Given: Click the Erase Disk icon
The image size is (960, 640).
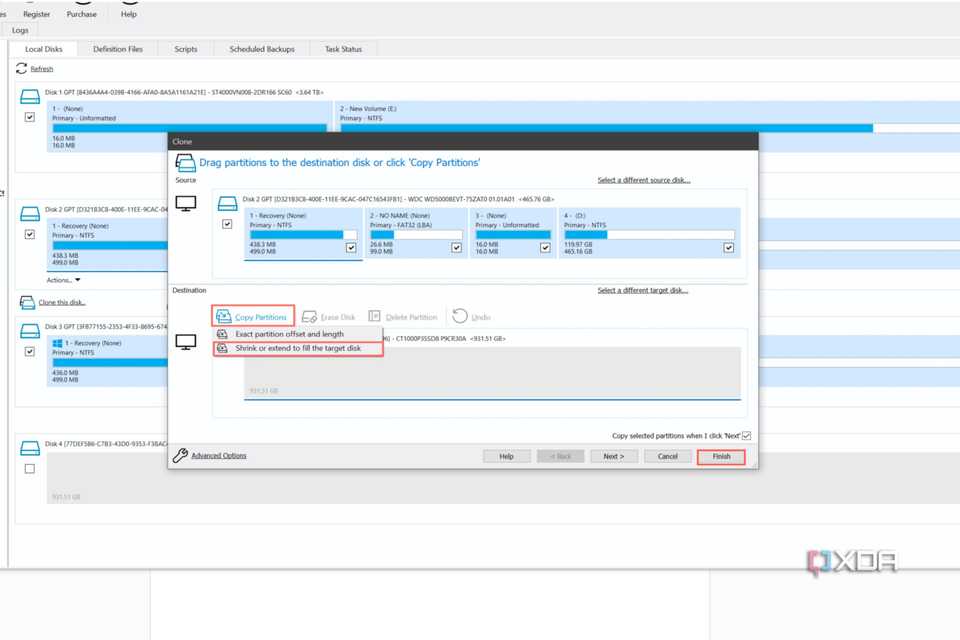Looking at the screenshot, I should click(x=310, y=317).
